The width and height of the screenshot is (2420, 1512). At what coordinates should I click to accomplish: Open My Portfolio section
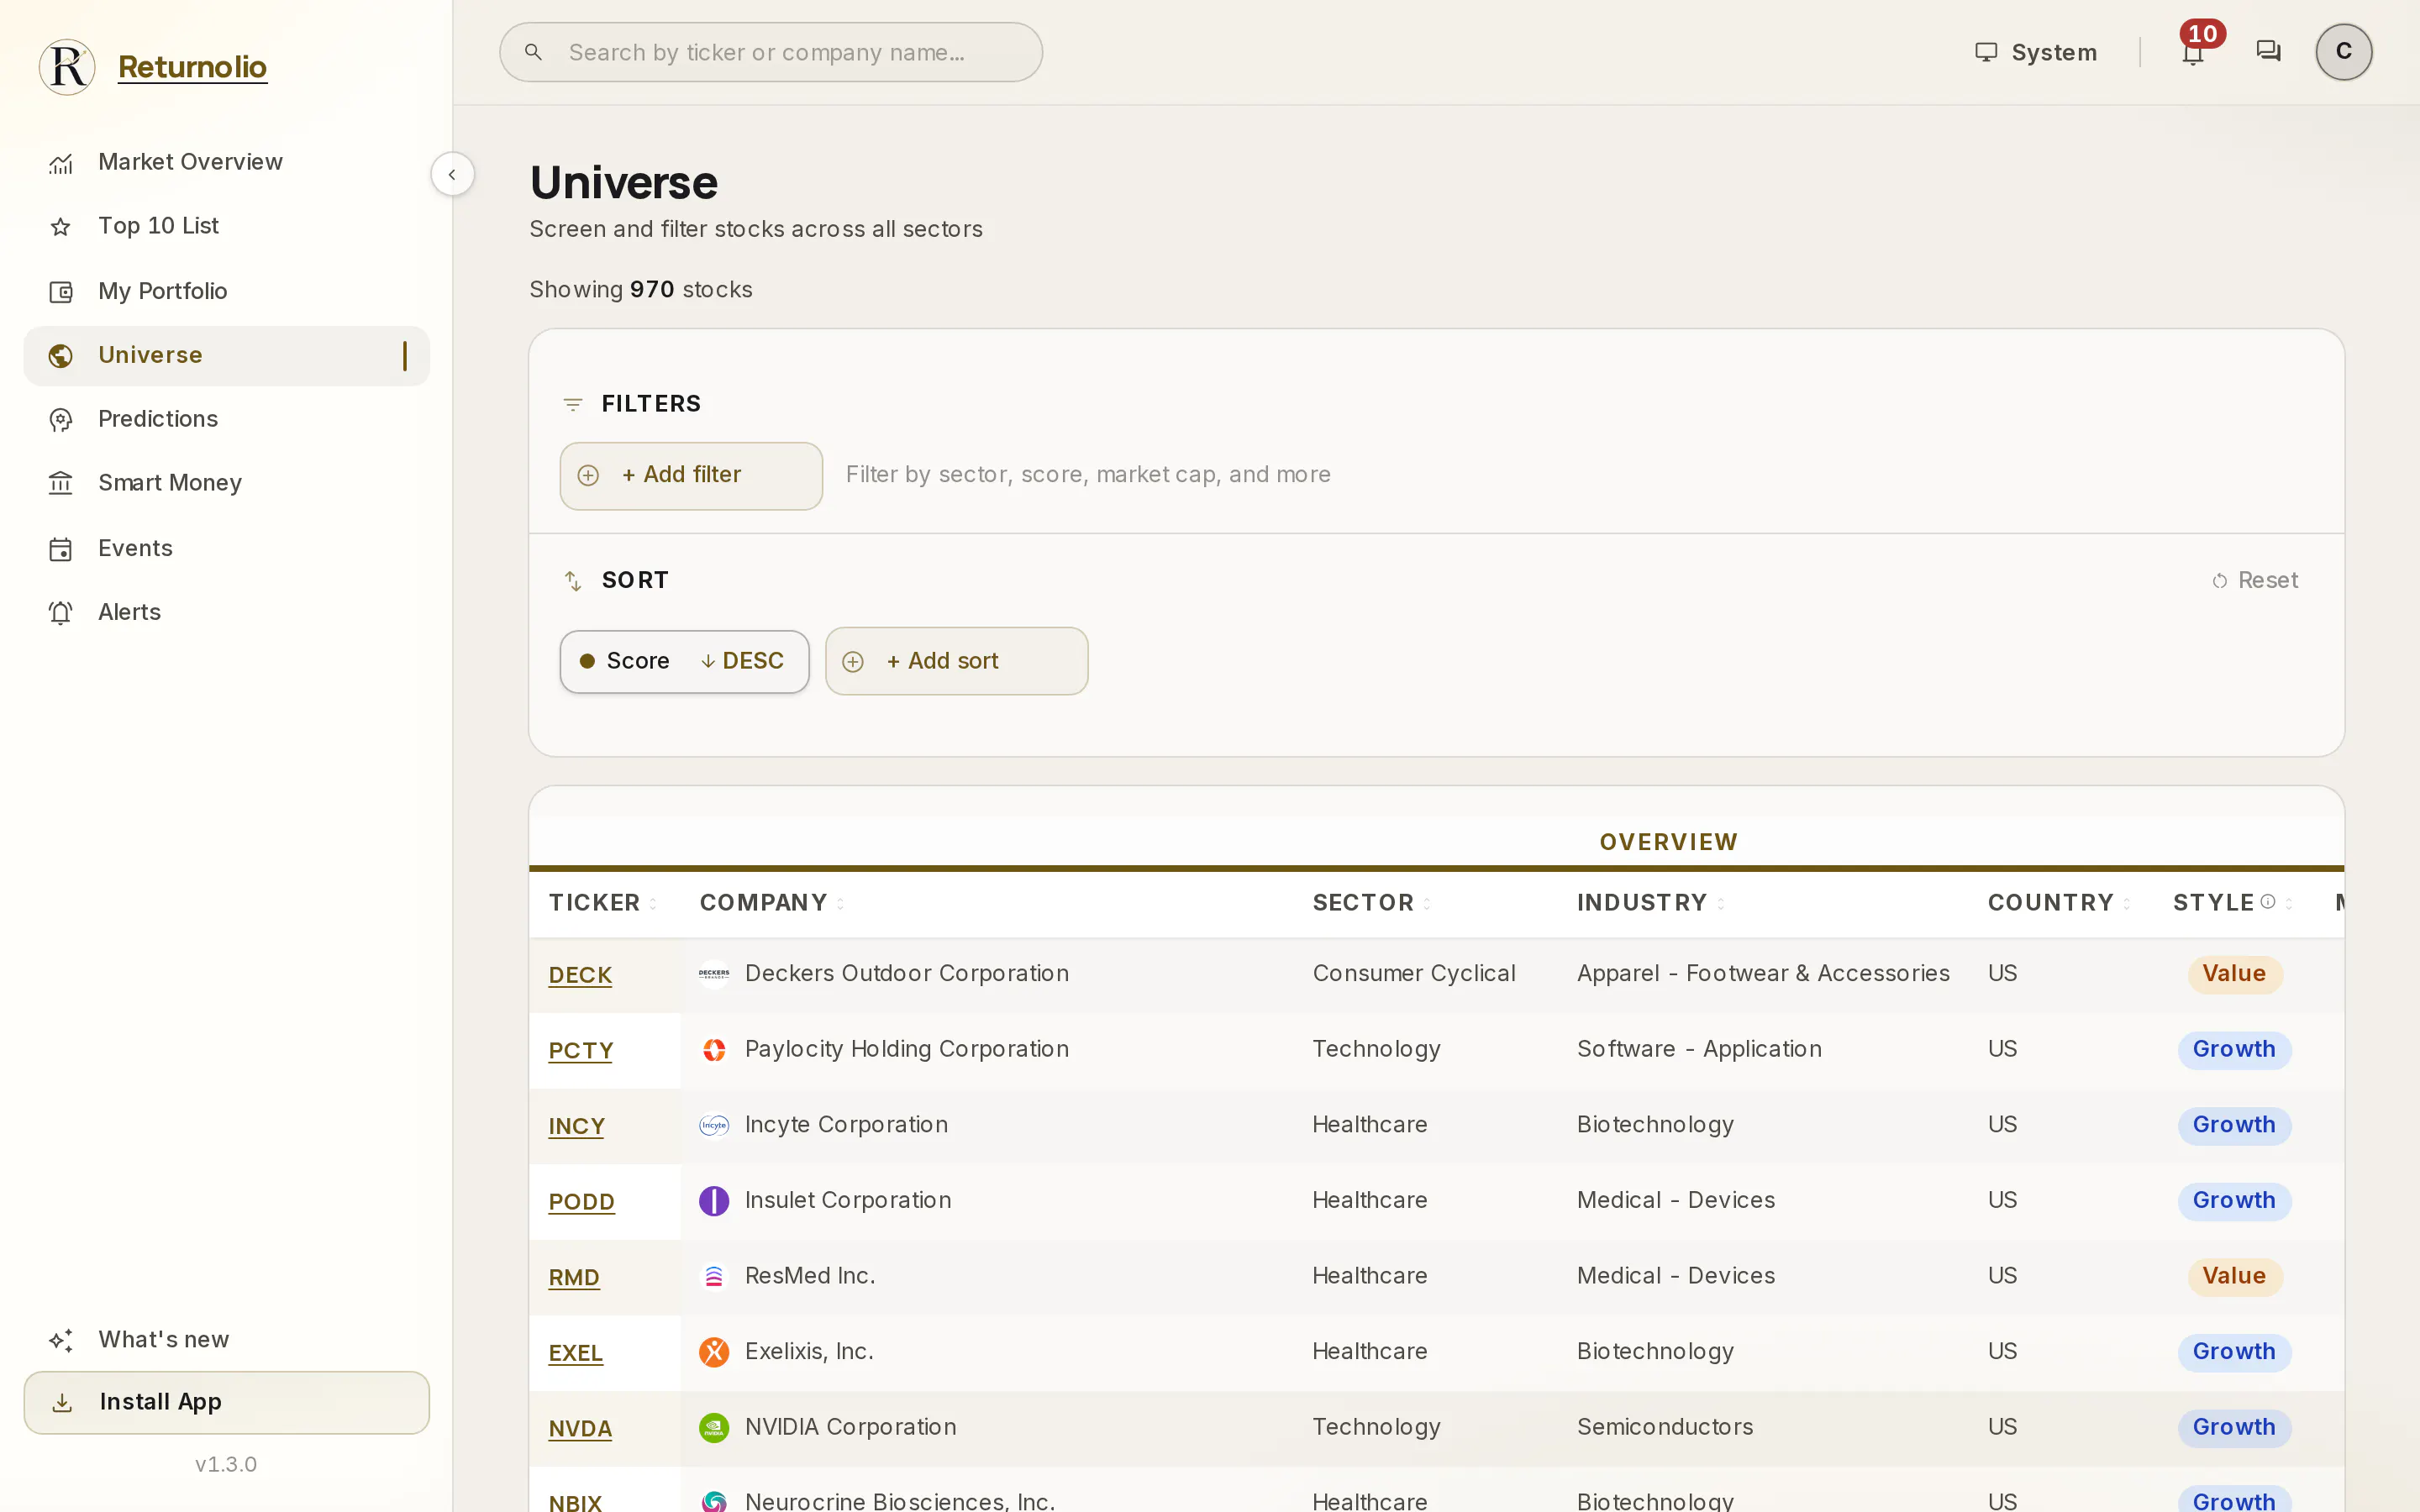click(226, 291)
